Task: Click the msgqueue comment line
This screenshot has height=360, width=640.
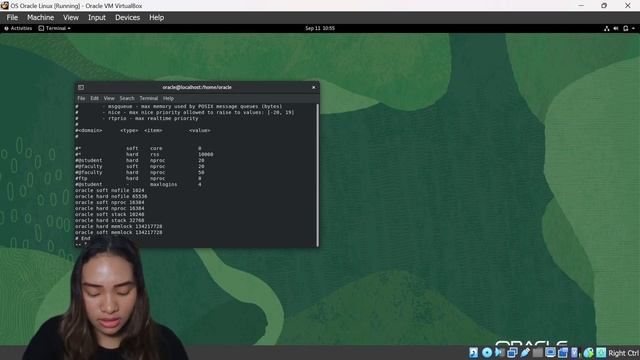Action: tap(179, 107)
